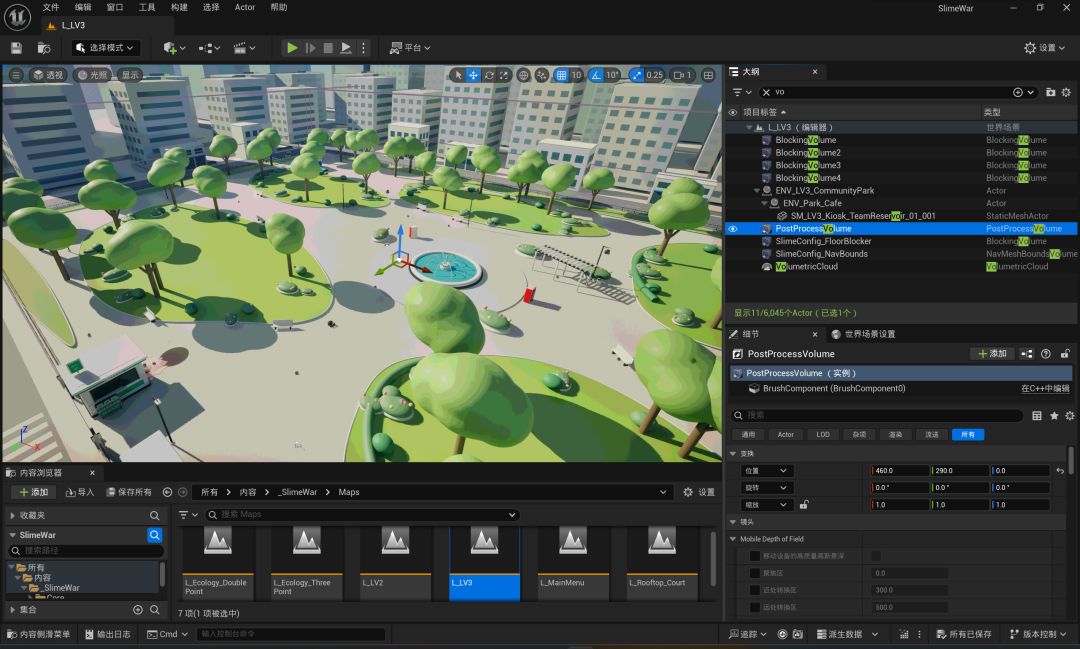The width and height of the screenshot is (1080, 649).
Task: Open the 平台 platforms dropdown
Action: 410,48
